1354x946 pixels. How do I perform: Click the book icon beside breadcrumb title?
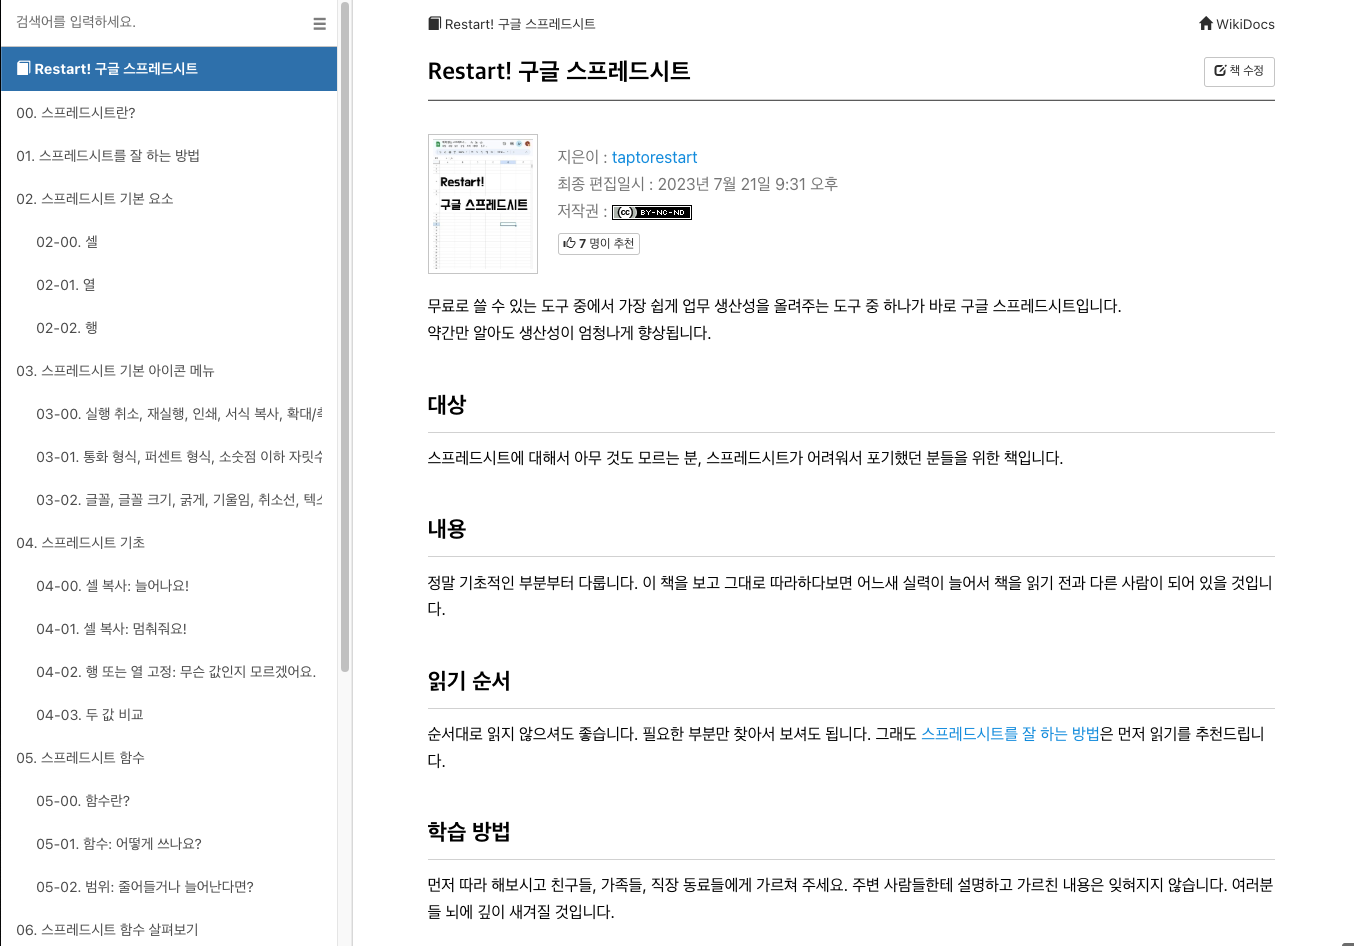434,23
